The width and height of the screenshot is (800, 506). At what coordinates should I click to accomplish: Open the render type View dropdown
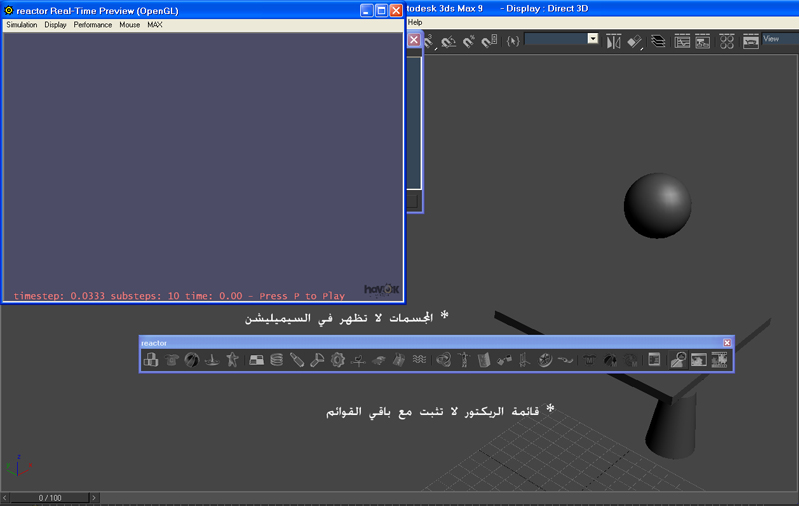(781, 39)
